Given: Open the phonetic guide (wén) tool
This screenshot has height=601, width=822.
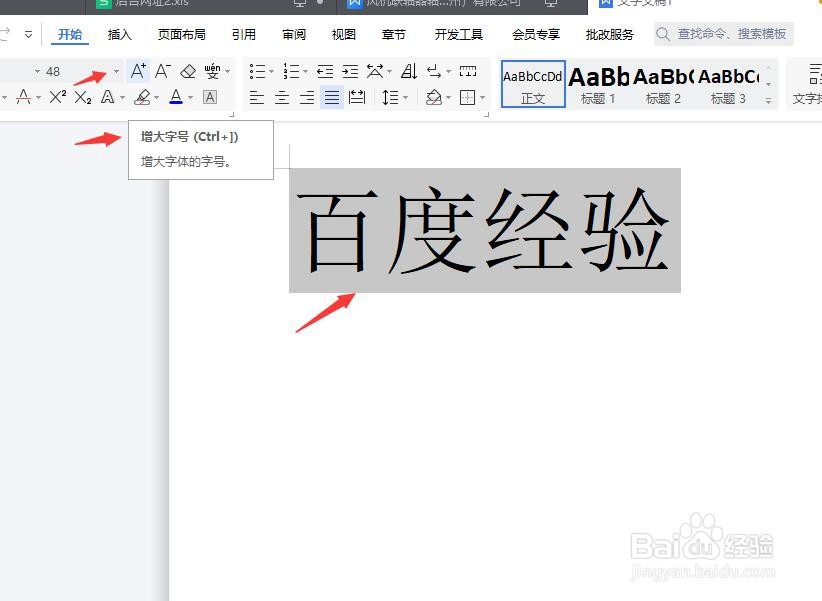Looking at the screenshot, I should 212,71.
